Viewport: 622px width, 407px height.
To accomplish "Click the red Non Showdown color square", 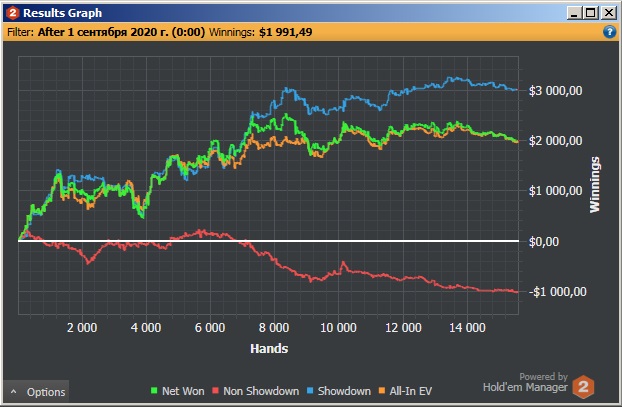I will (215, 391).
